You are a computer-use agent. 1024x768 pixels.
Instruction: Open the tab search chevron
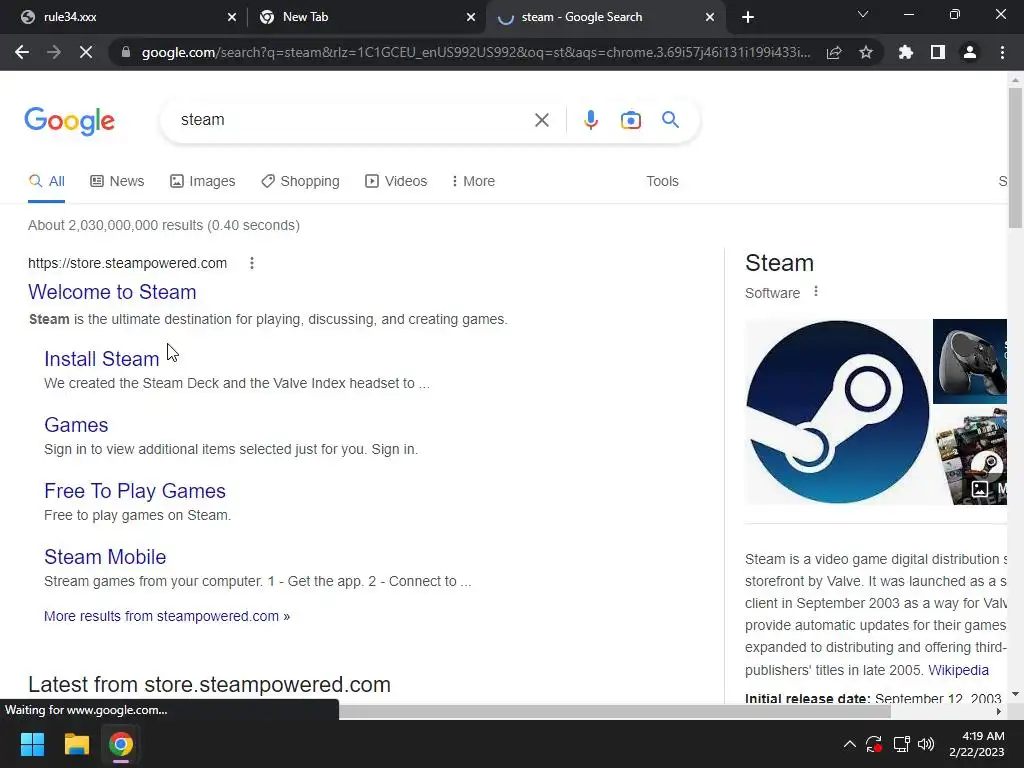click(x=863, y=14)
